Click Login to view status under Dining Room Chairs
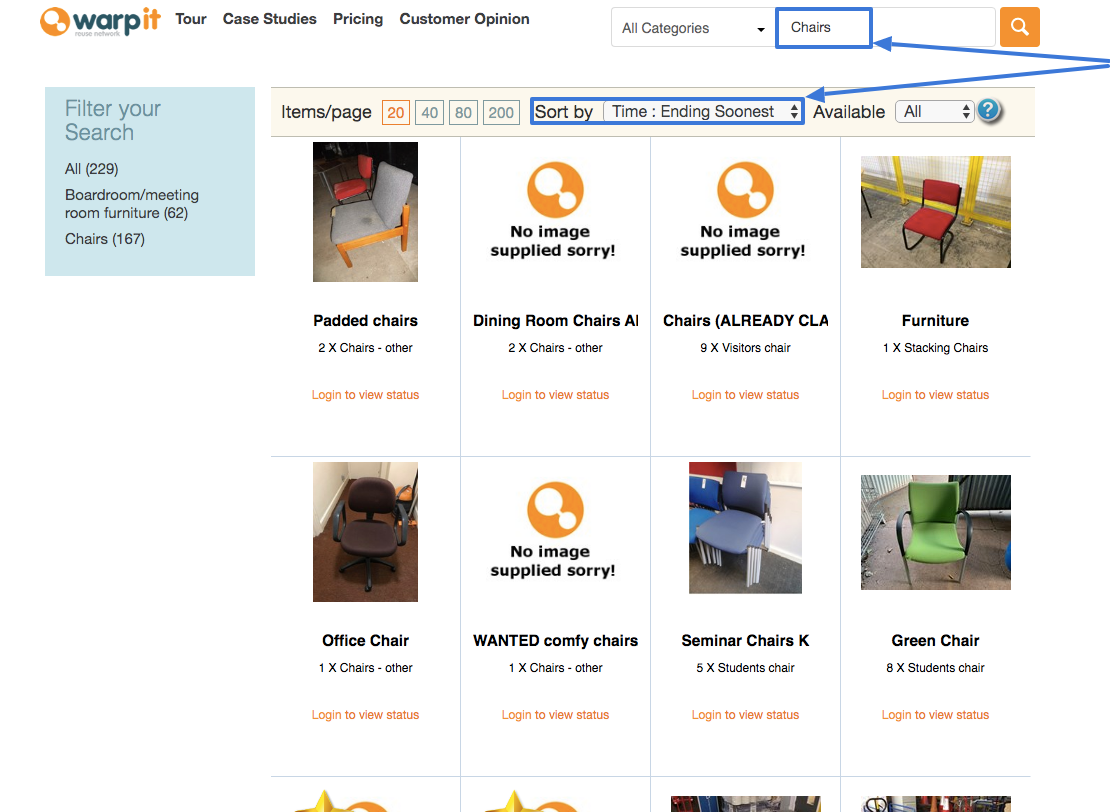This screenshot has width=1110, height=812. (x=555, y=395)
